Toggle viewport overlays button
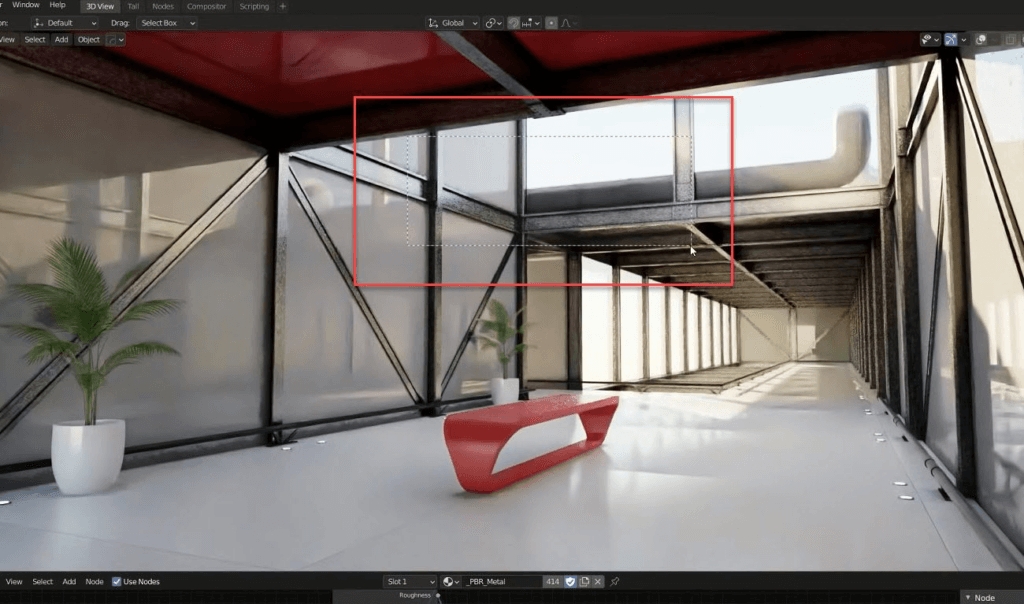Image resolution: width=1024 pixels, height=604 pixels. tap(980, 40)
